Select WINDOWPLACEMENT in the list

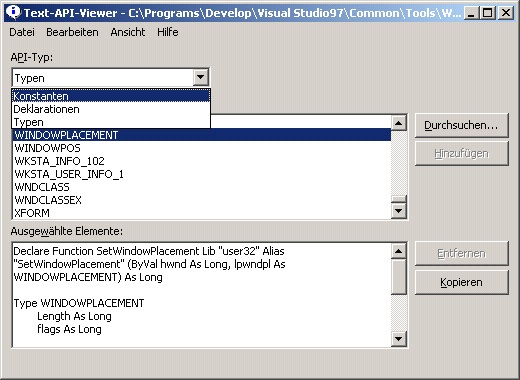tap(202, 135)
